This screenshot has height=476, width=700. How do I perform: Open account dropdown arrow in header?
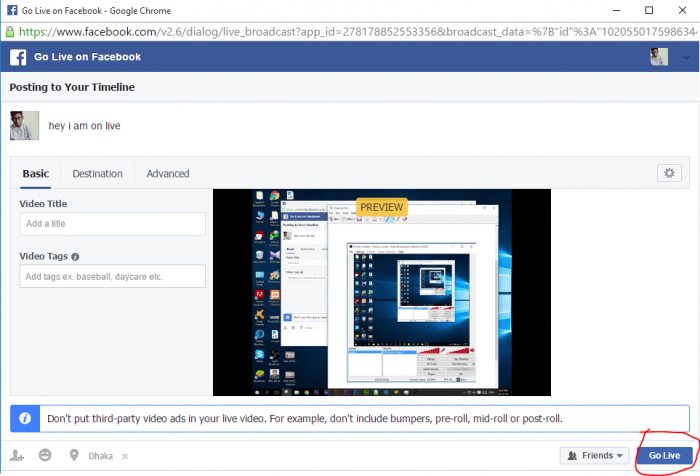point(686,58)
